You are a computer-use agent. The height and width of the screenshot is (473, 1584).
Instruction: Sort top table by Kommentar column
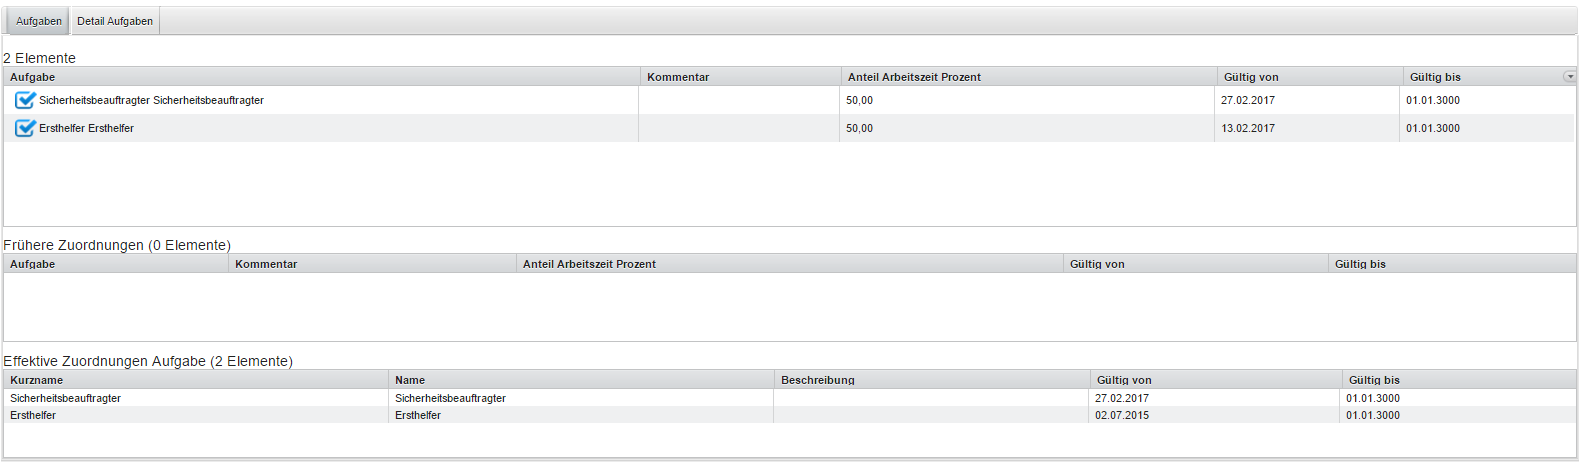tap(678, 77)
